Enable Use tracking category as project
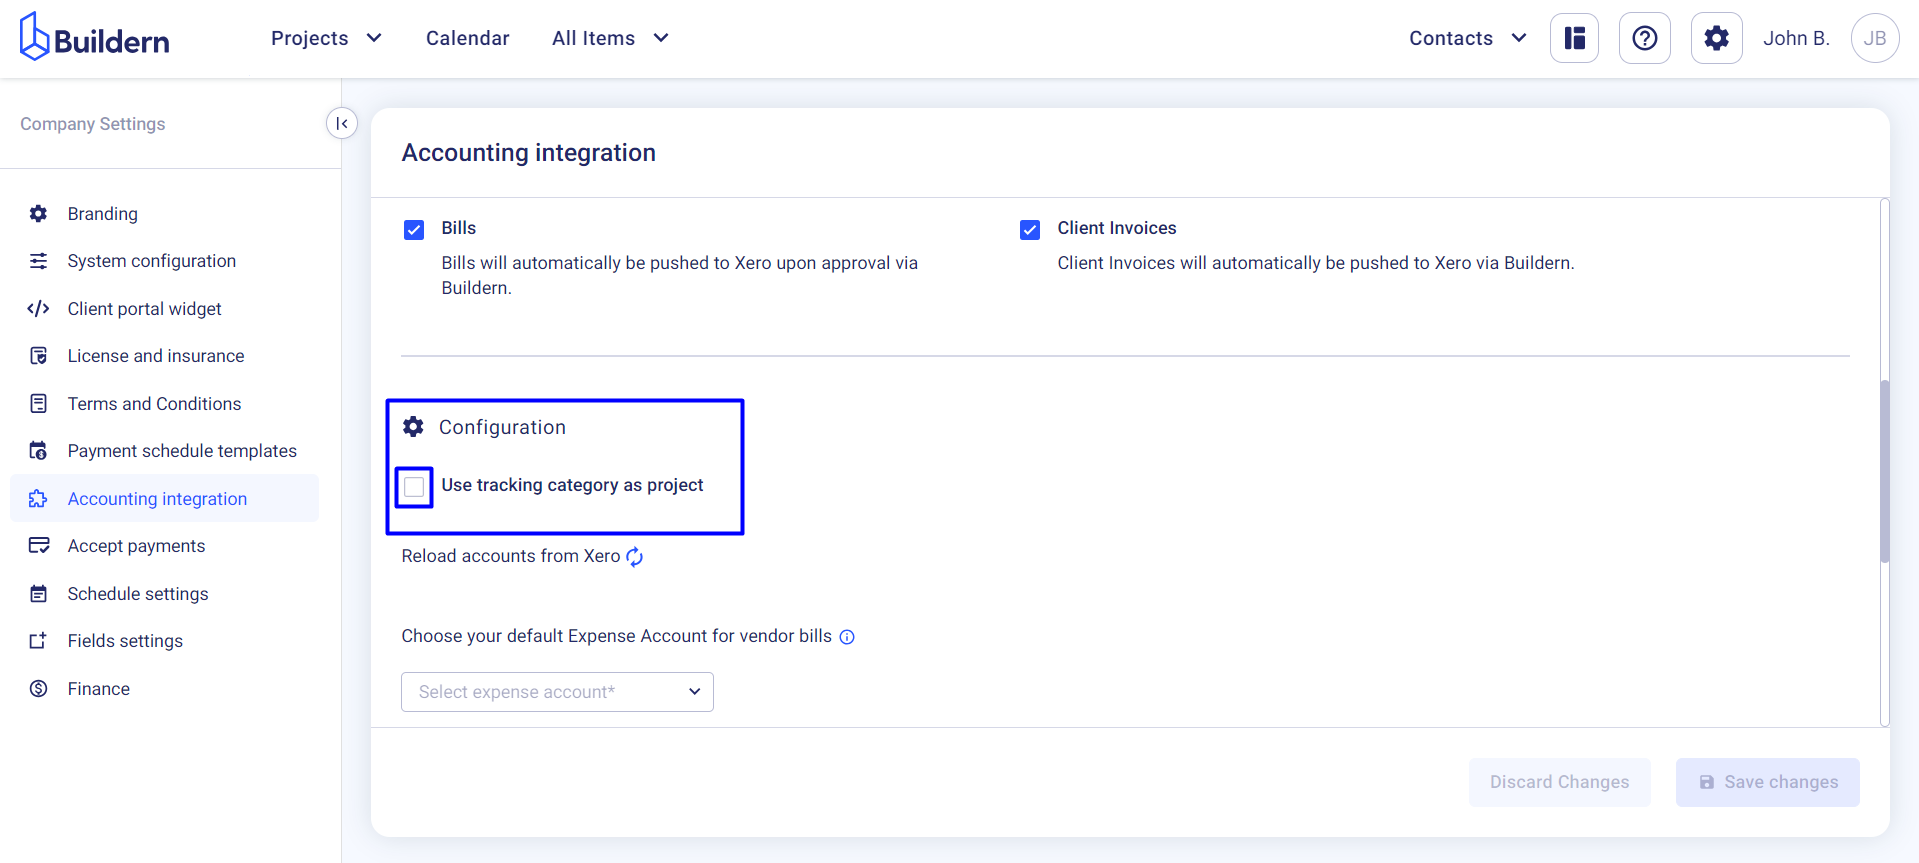This screenshot has width=1919, height=863. click(414, 487)
